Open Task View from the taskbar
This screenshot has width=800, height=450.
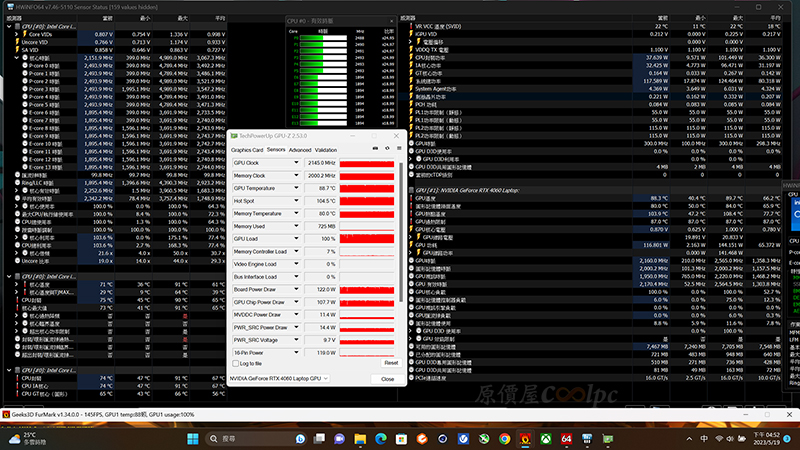(x=319, y=439)
